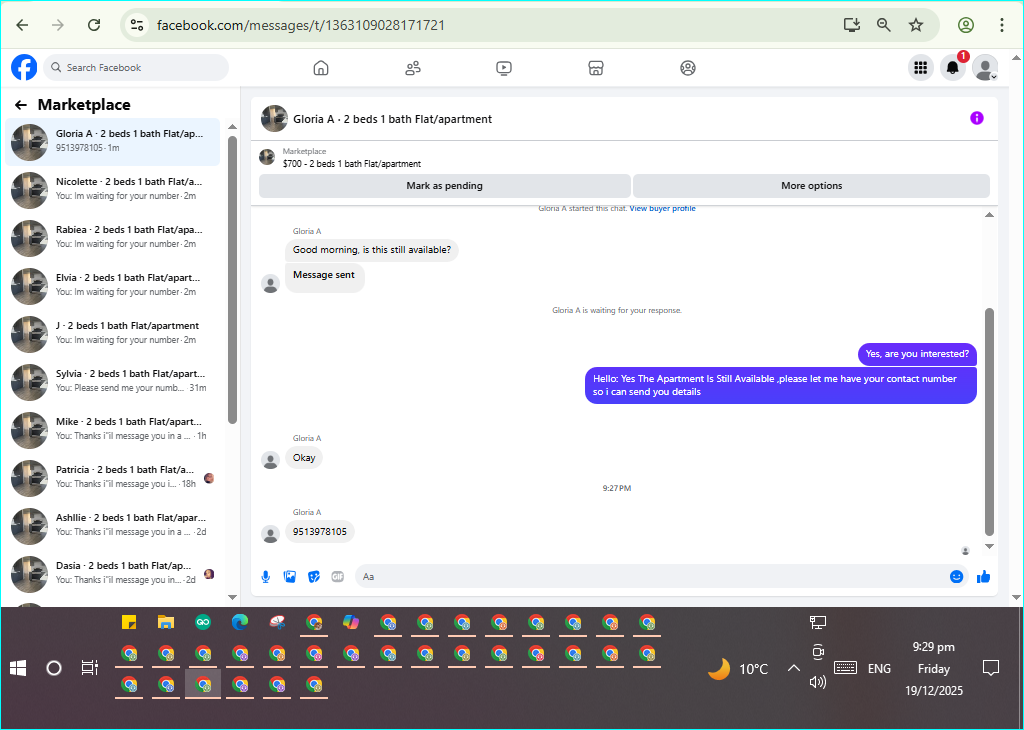
Task: Open Dasia conversation in list
Action: (113, 574)
